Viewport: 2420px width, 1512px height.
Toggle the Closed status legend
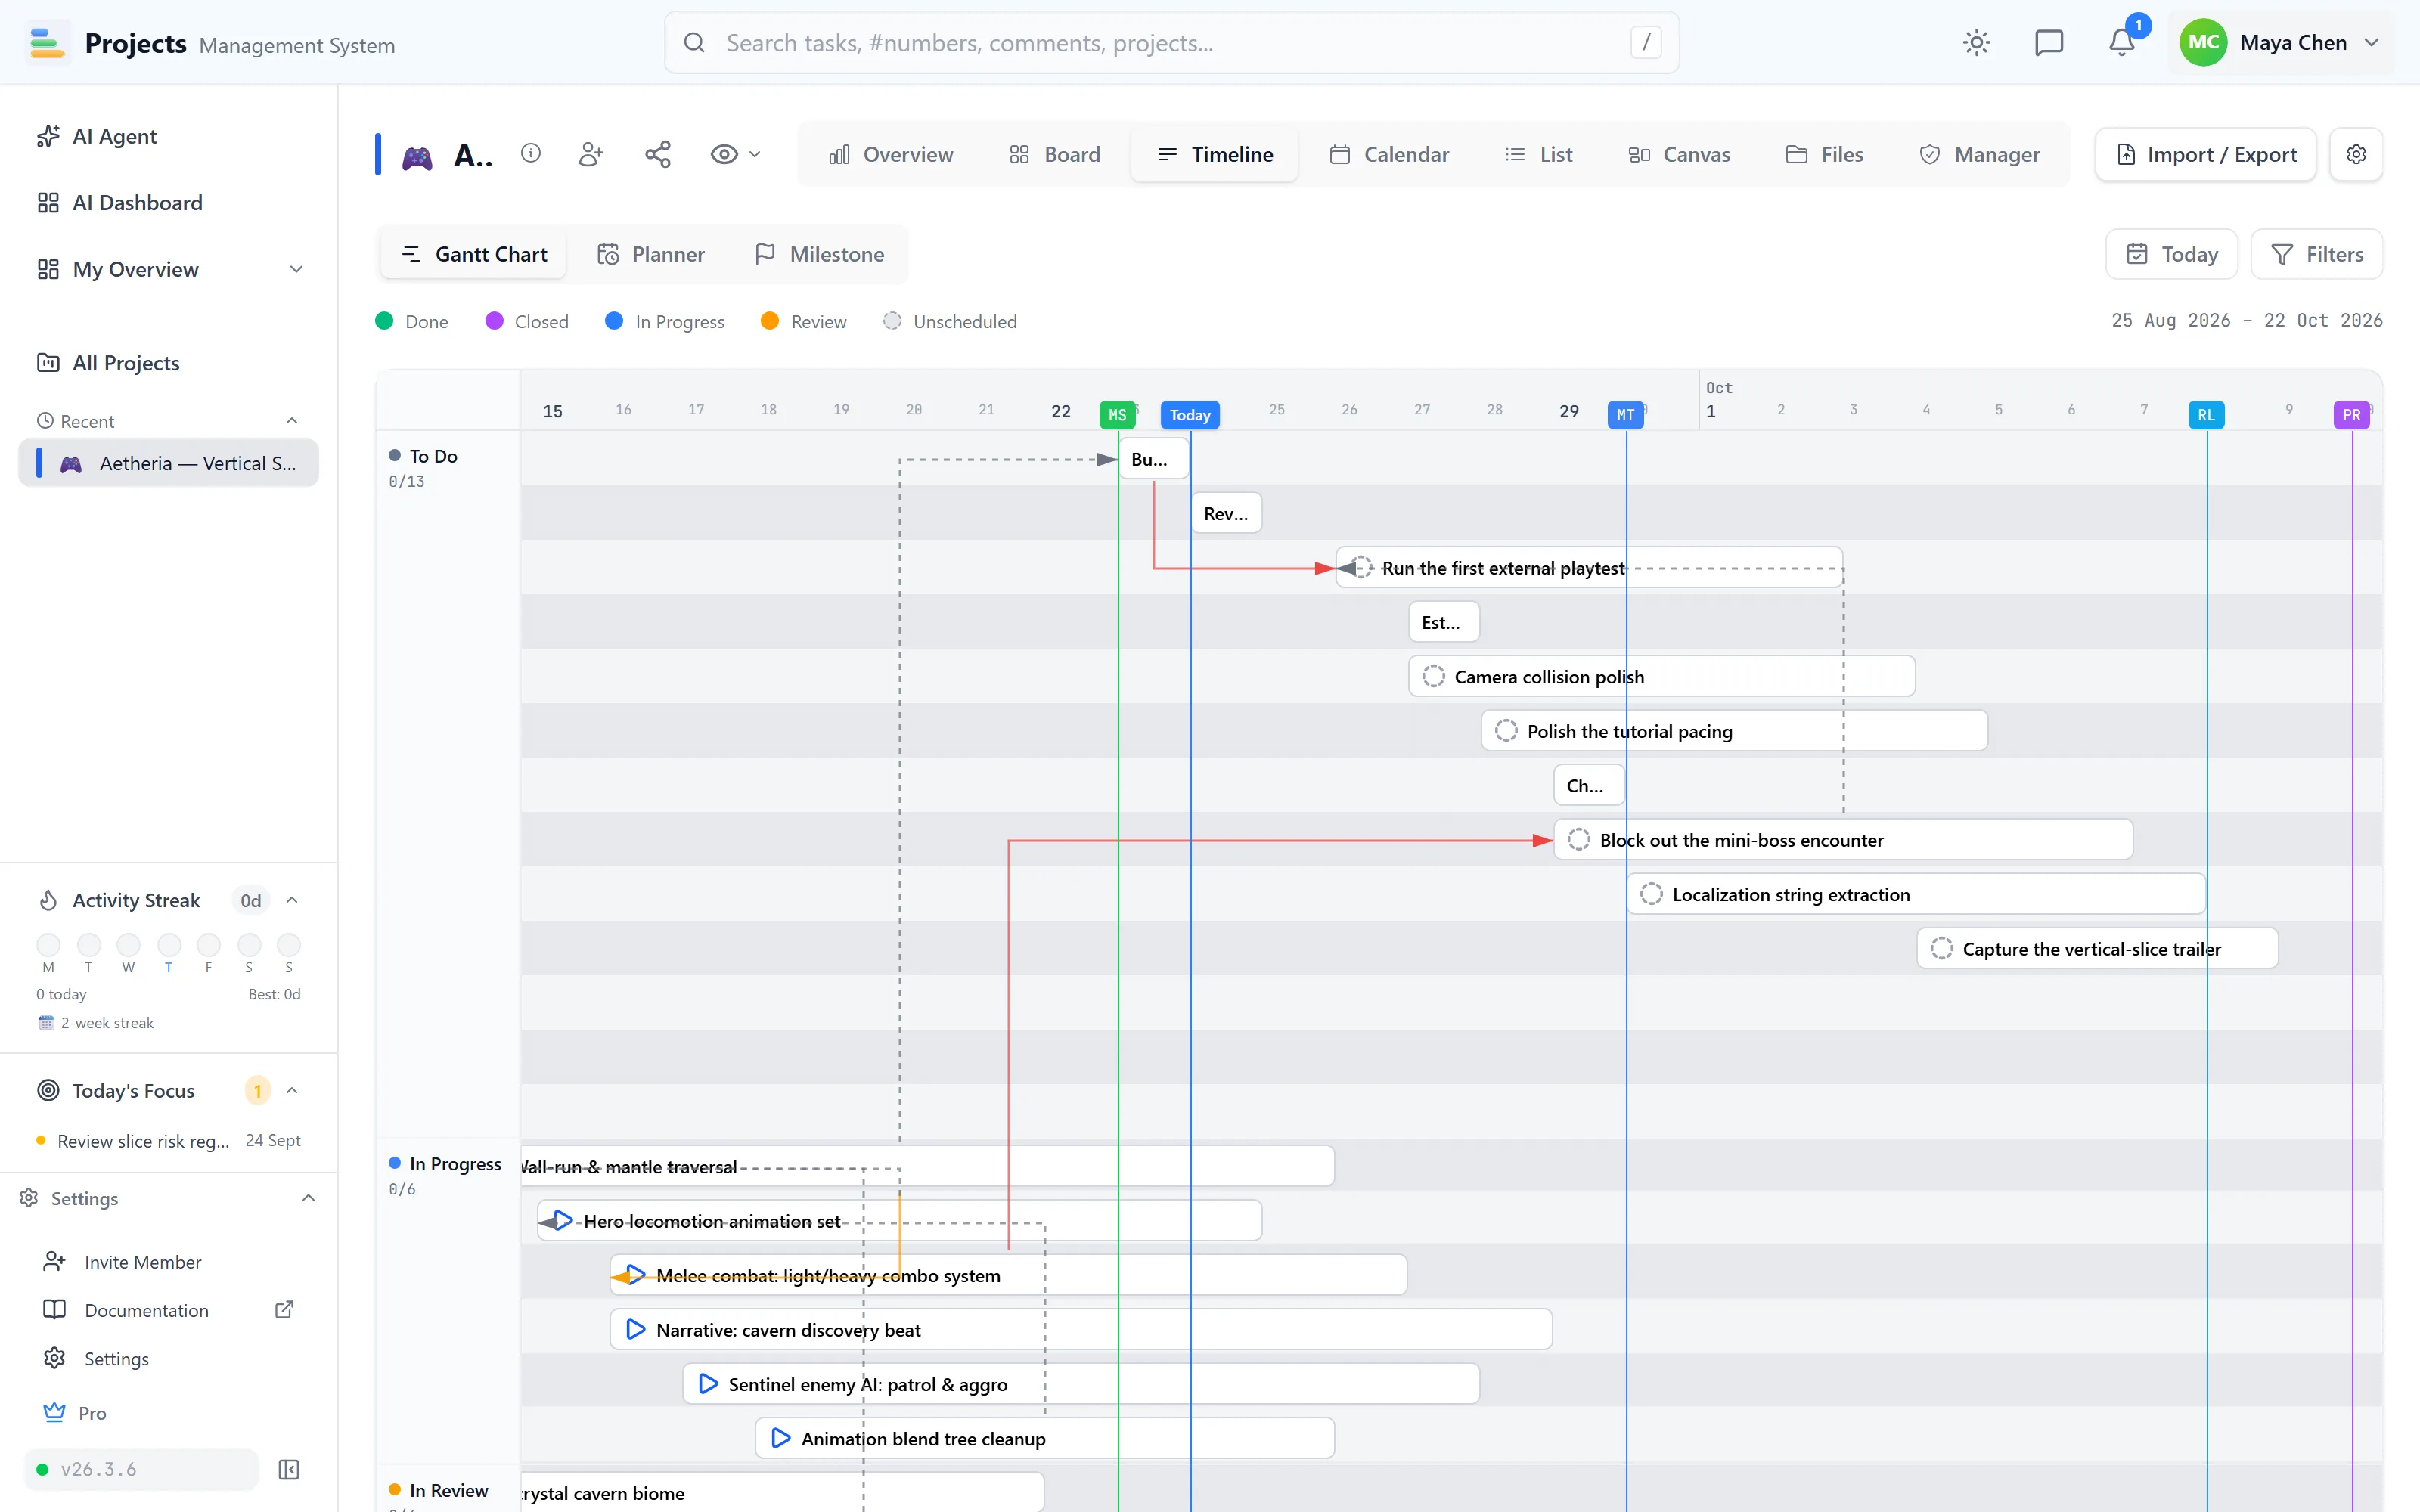(527, 321)
